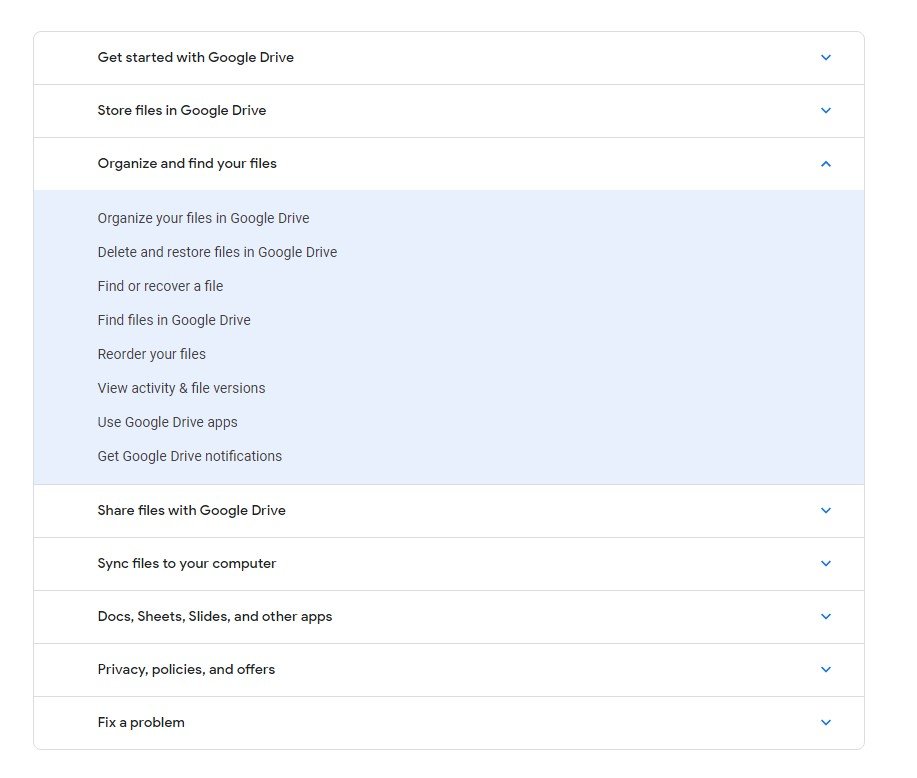
Task: Select the Fix a problem section heading
Action: pyautogui.click(x=141, y=722)
